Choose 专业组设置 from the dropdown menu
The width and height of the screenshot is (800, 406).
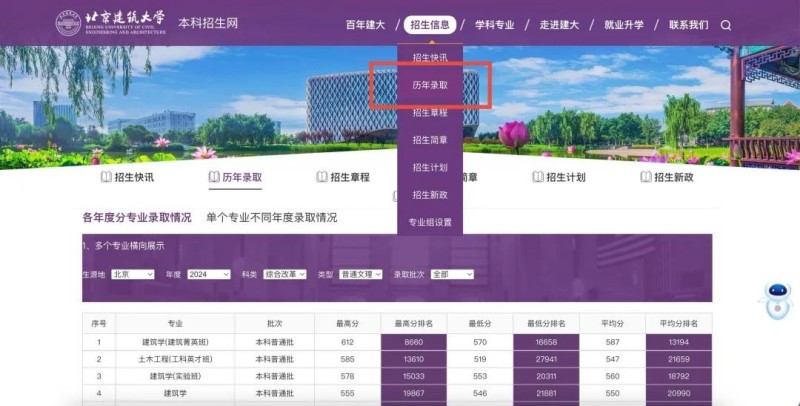(x=429, y=222)
